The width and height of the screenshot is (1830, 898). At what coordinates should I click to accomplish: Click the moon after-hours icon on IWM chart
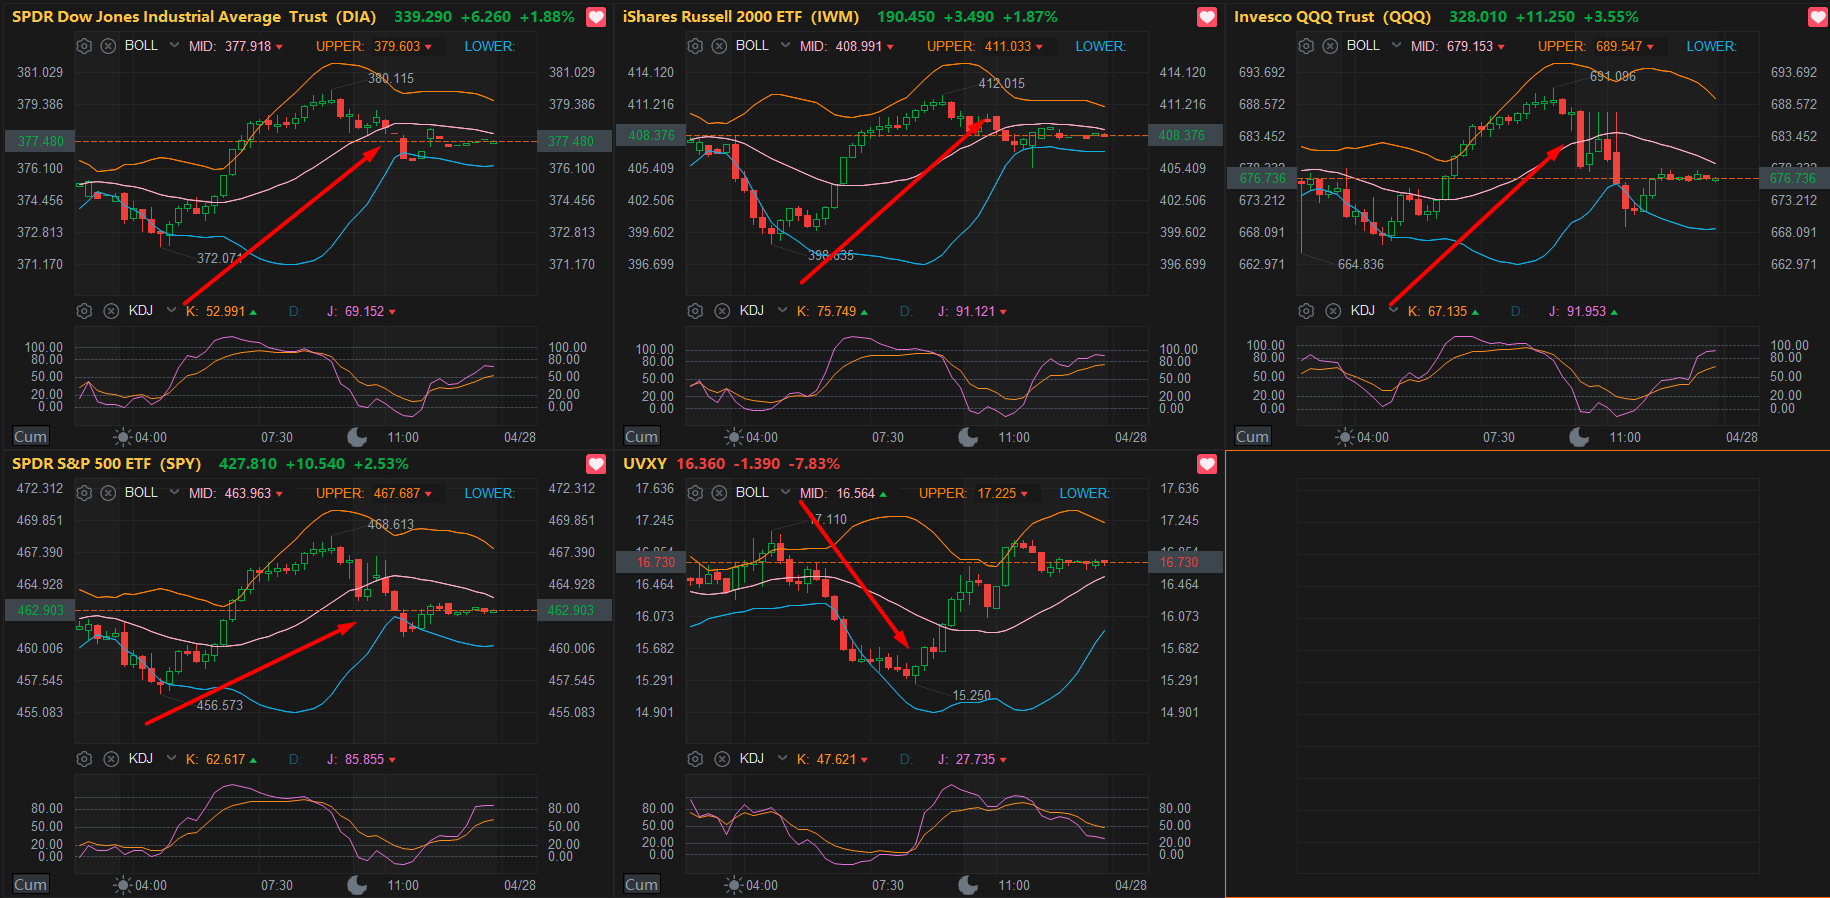click(968, 437)
